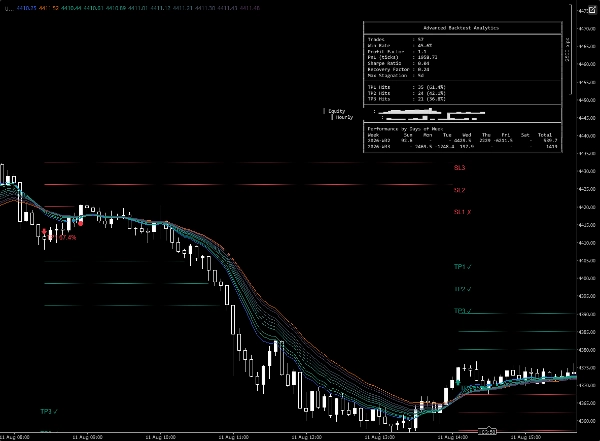Select the TP1 take-profit label beside SL labels
Viewport: 600px width, 441px height.
pyautogui.click(x=463, y=267)
